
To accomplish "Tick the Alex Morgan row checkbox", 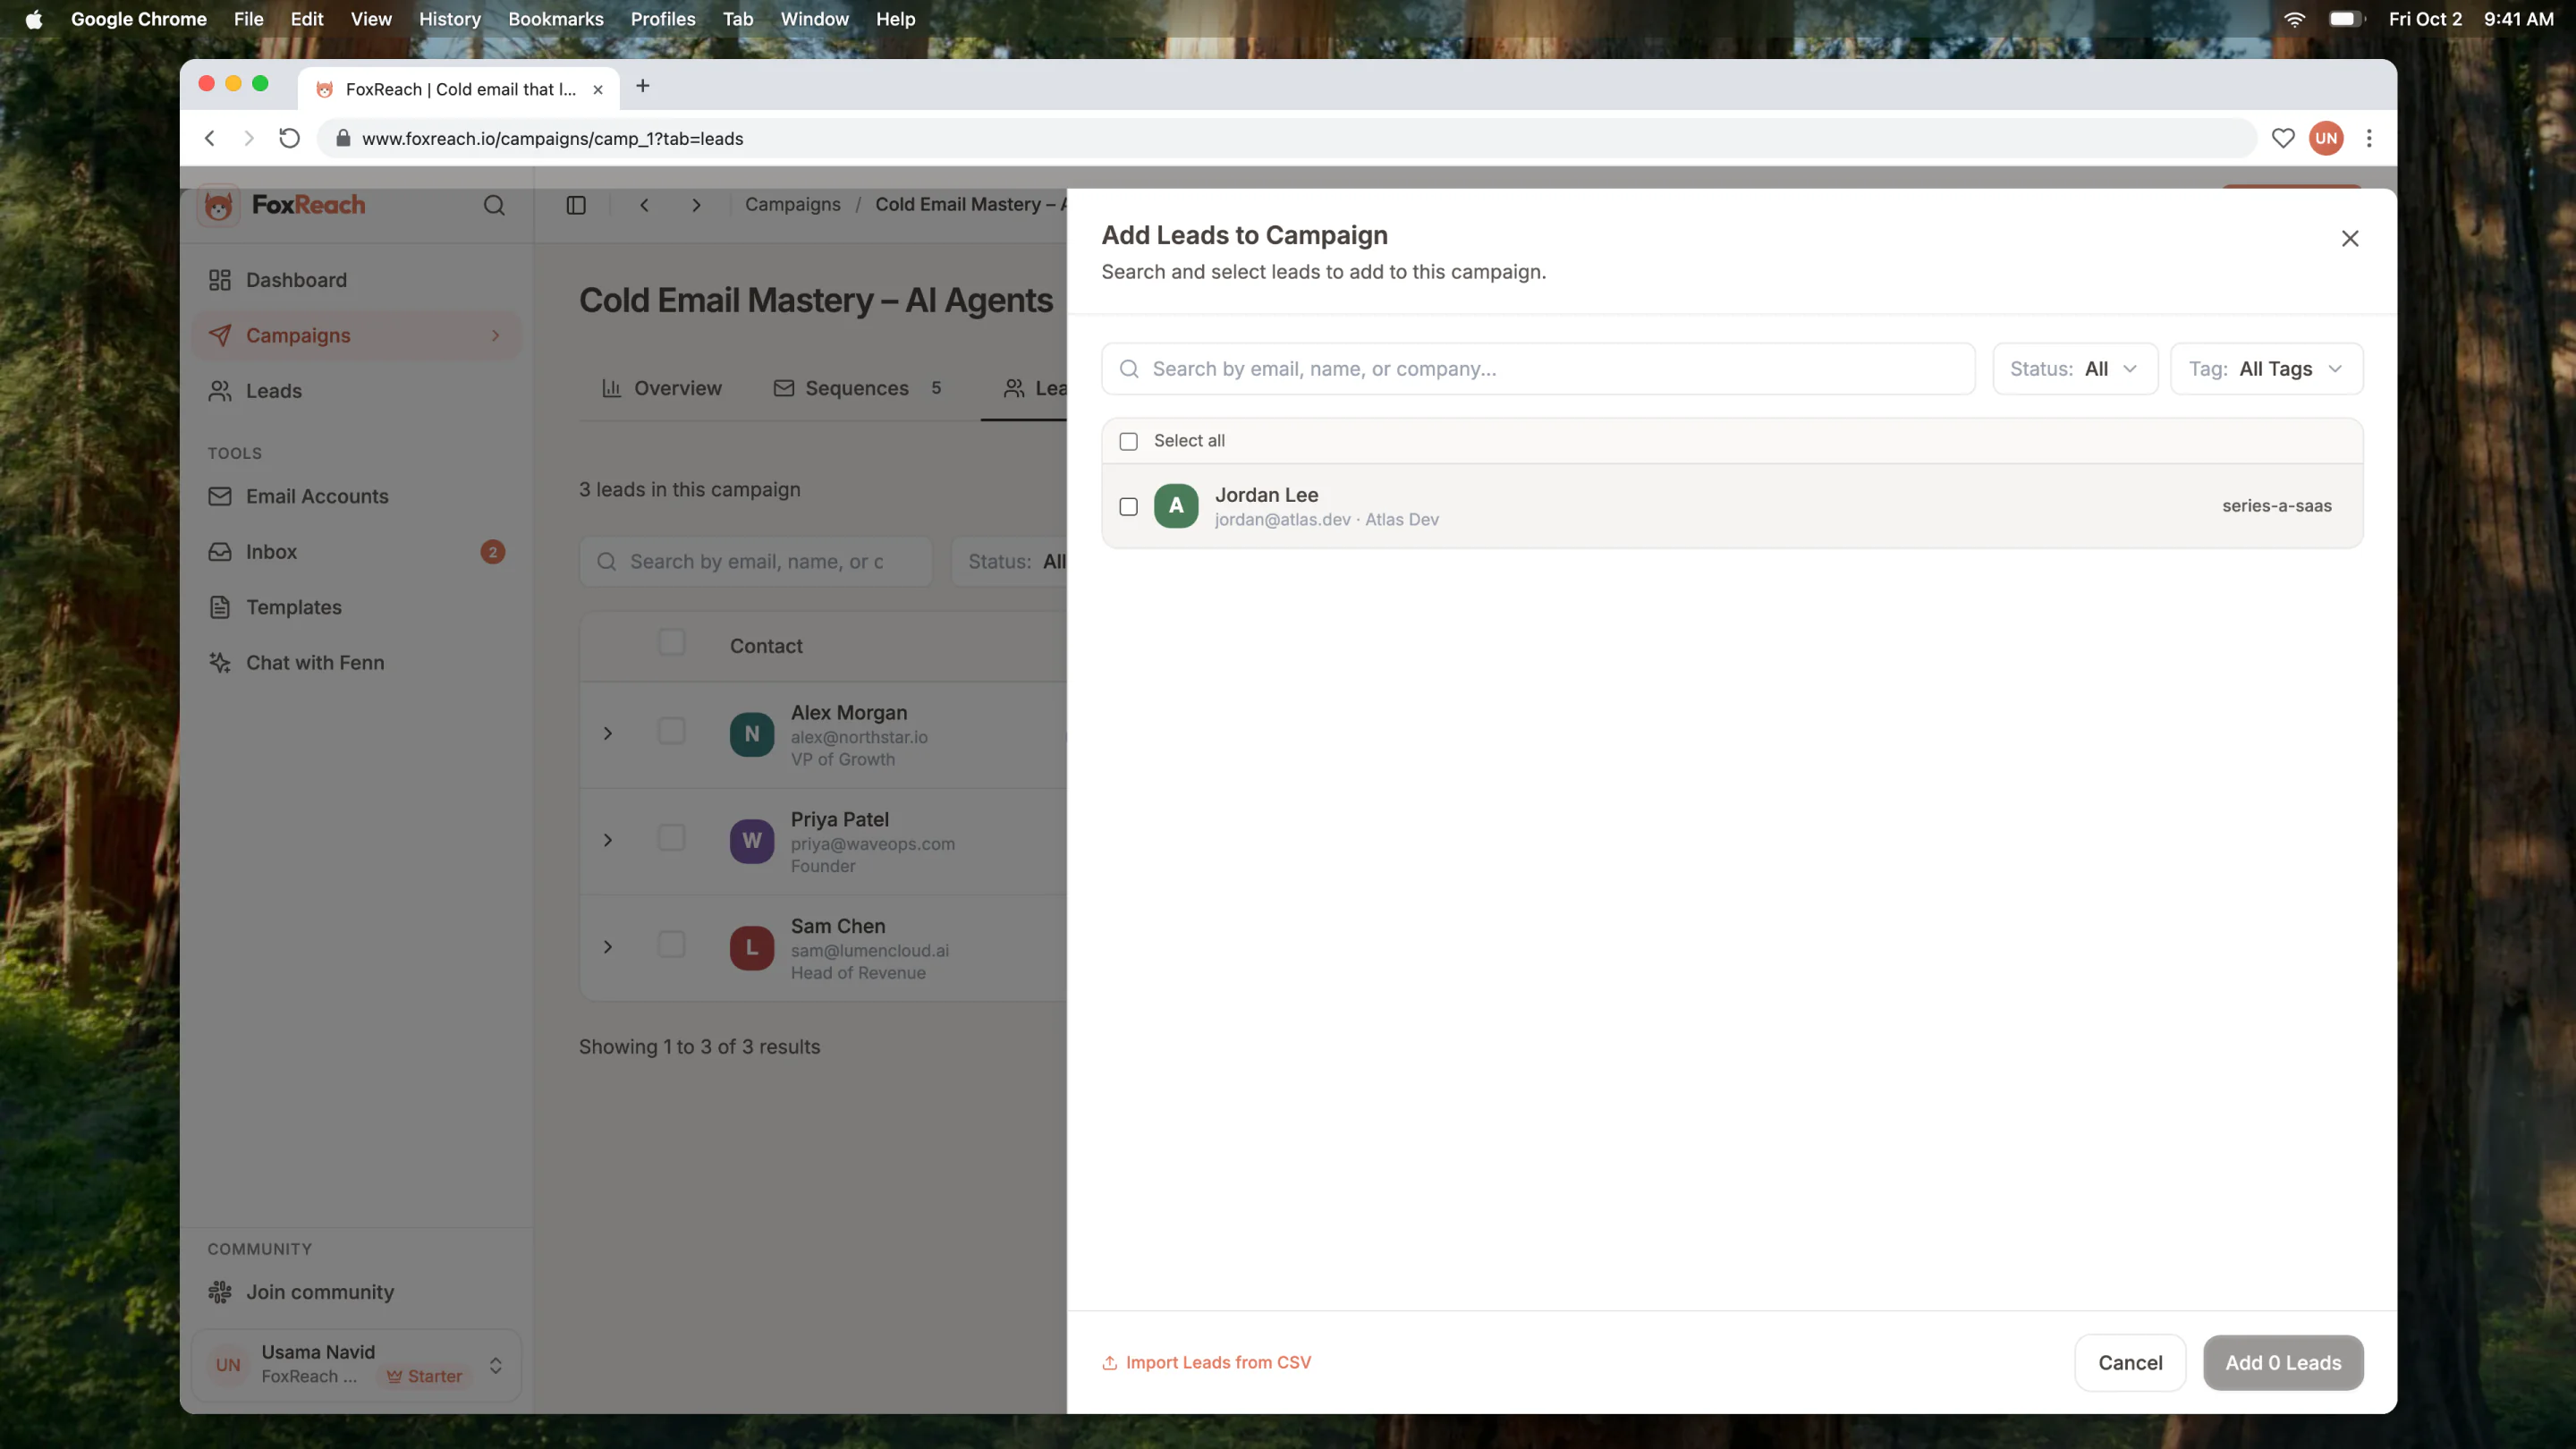I will point(672,732).
